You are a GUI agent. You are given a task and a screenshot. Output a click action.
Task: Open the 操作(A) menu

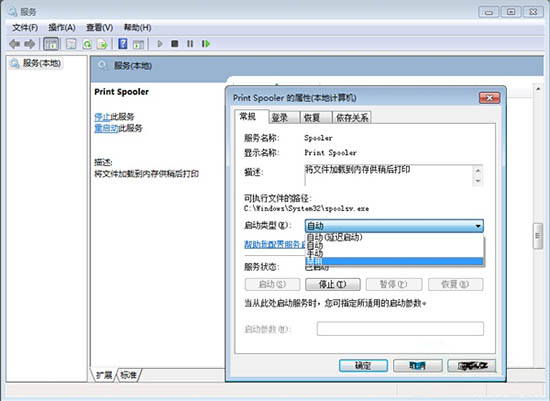point(62,27)
